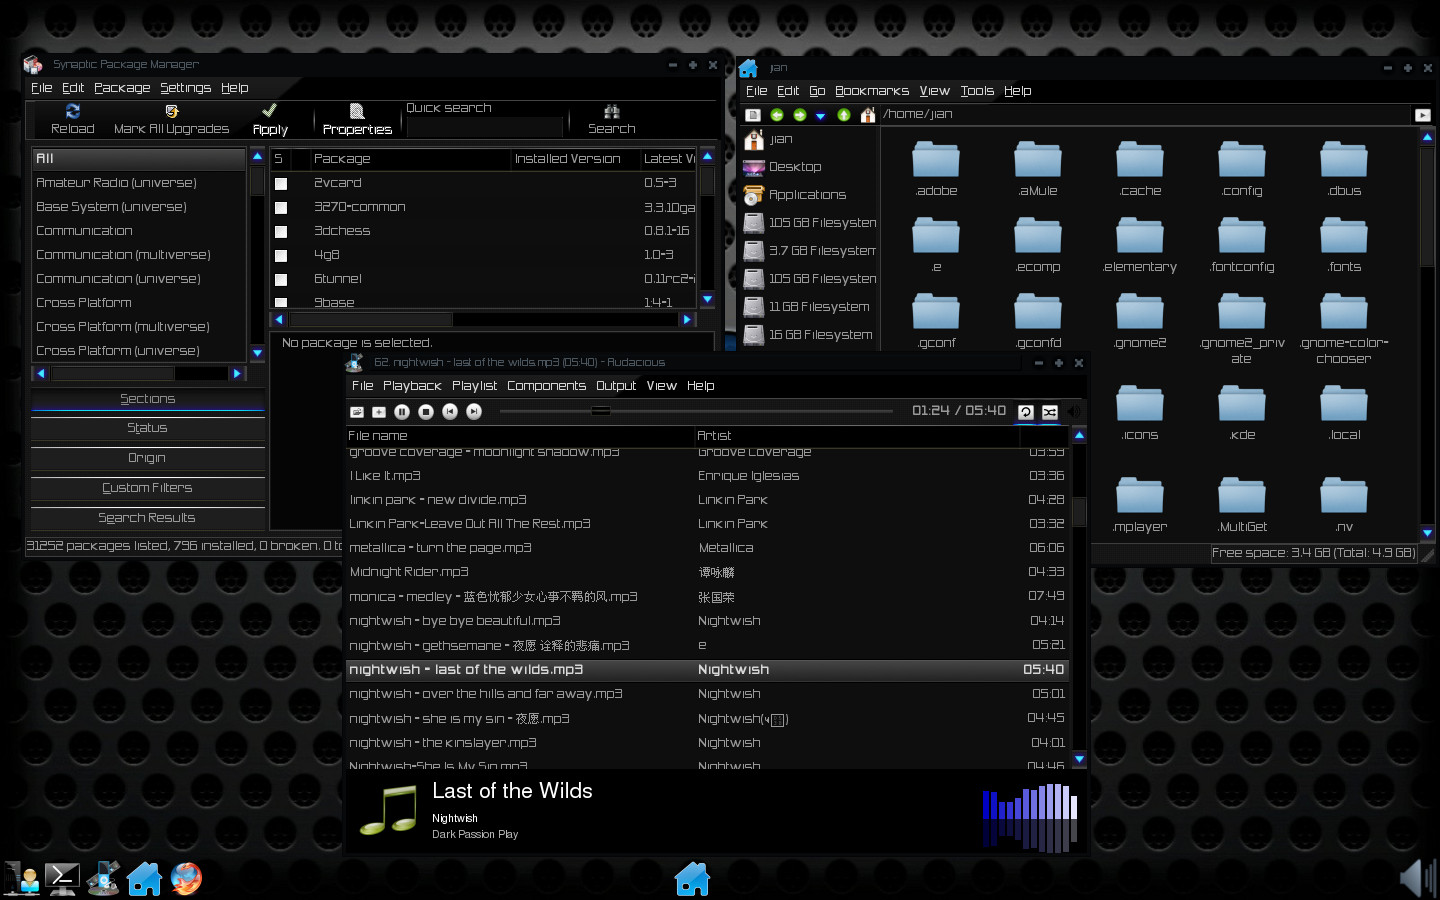The image size is (1440, 900).
Task: Click Mark All Upgrades in Synaptic
Action: pyautogui.click(x=171, y=120)
